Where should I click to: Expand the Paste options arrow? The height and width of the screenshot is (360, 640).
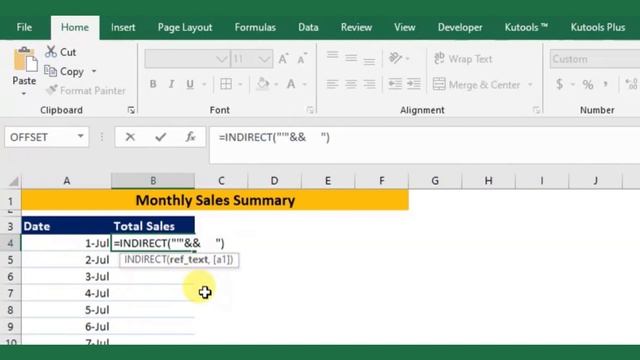tap(24, 94)
